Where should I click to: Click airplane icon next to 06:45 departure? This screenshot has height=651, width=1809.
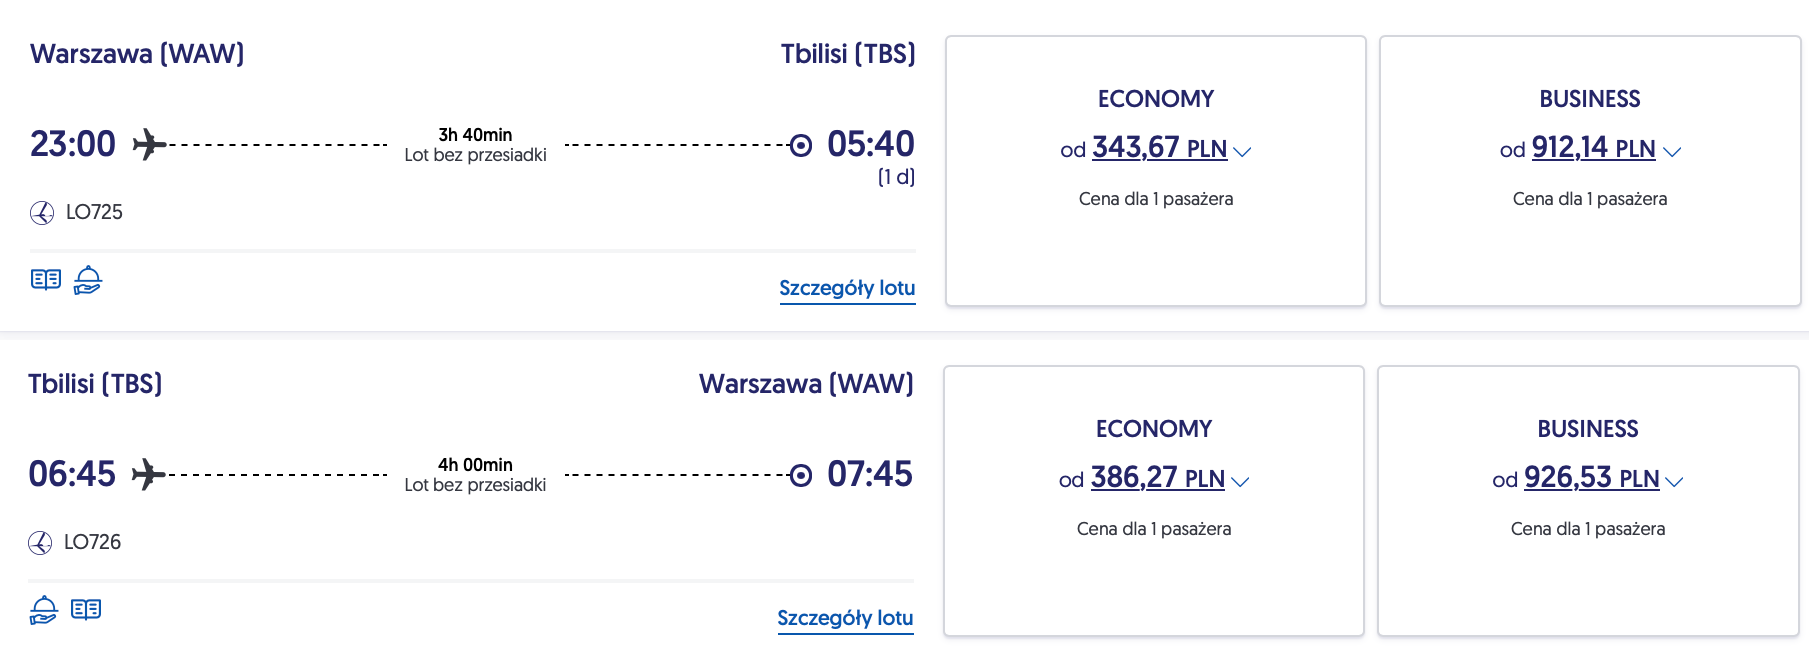pyautogui.click(x=148, y=474)
